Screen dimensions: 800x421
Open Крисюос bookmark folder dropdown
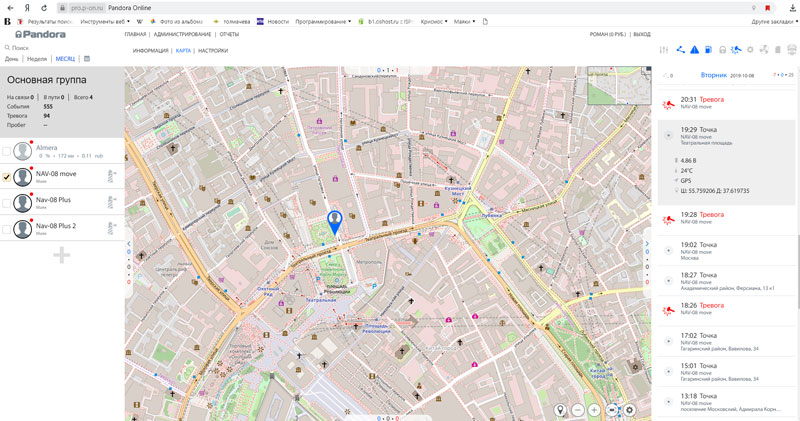(434, 21)
